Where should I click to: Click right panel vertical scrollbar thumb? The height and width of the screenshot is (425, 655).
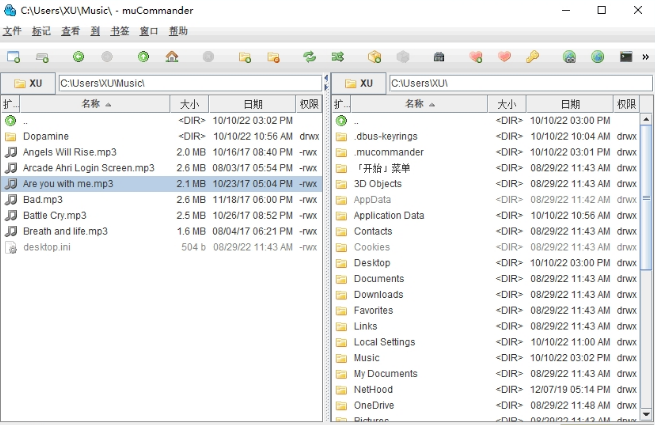pos(646,198)
